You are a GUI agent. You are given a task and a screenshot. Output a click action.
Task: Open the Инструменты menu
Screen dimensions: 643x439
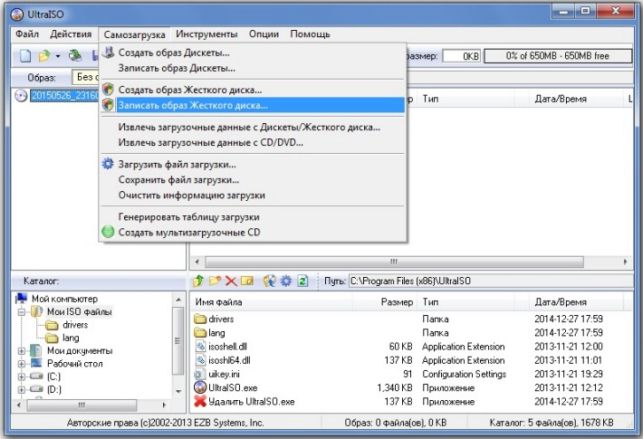click(x=206, y=34)
